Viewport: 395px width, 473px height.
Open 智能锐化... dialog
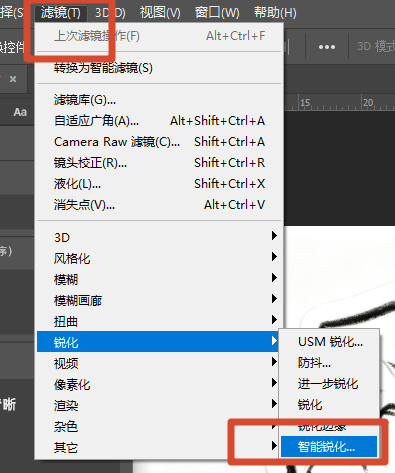click(x=329, y=447)
